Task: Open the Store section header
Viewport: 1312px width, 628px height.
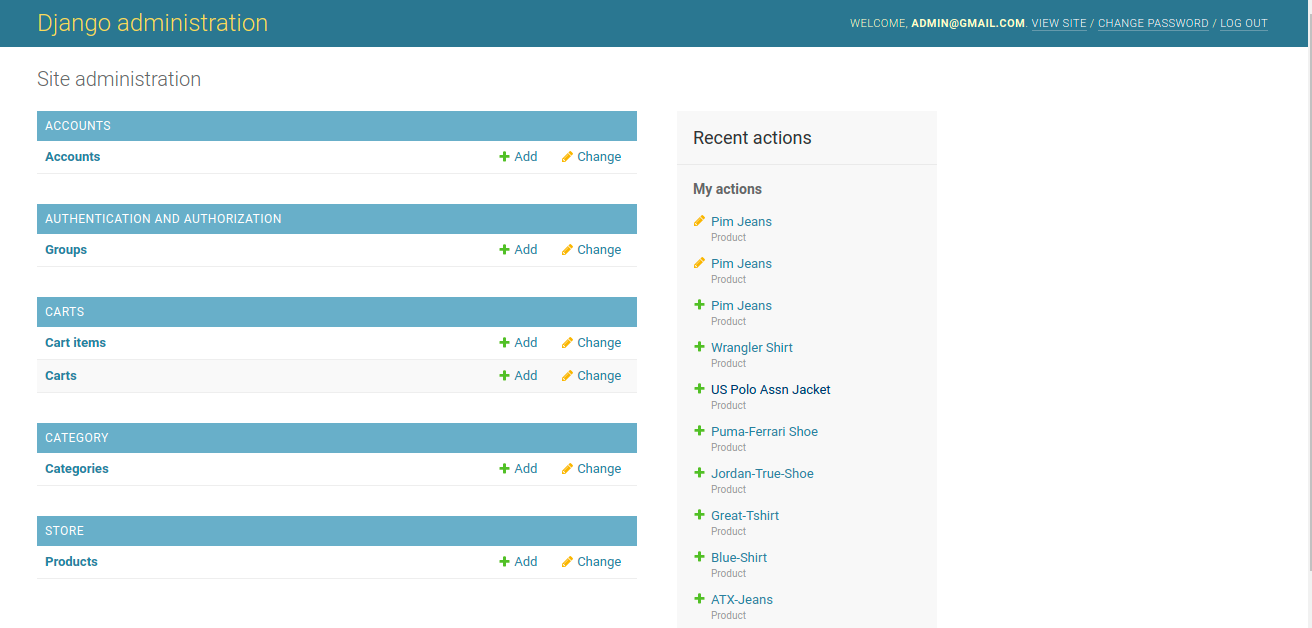Action: (x=65, y=531)
